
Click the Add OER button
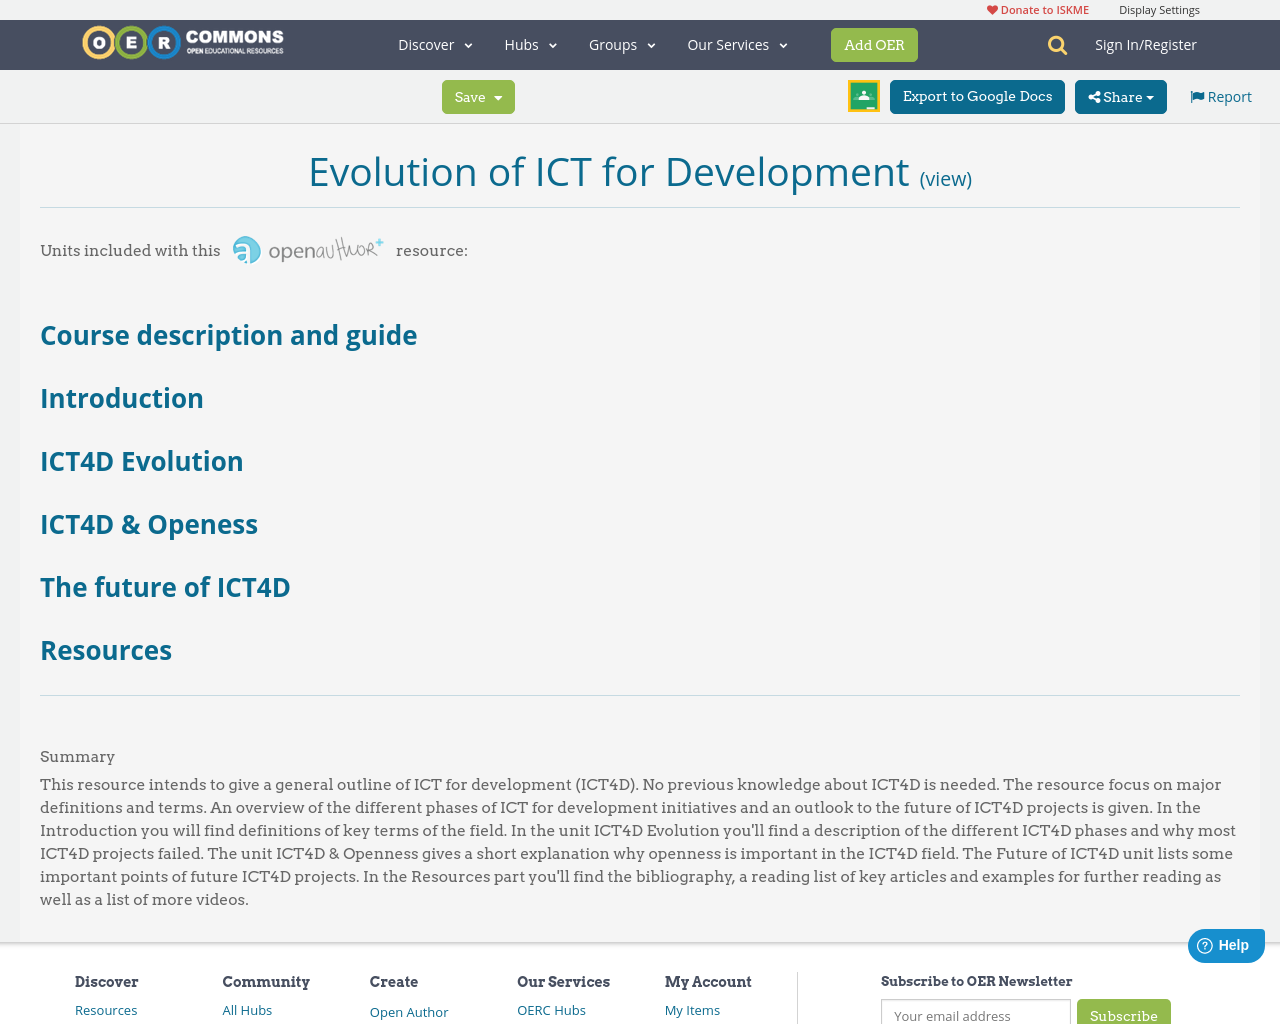(874, 44)
